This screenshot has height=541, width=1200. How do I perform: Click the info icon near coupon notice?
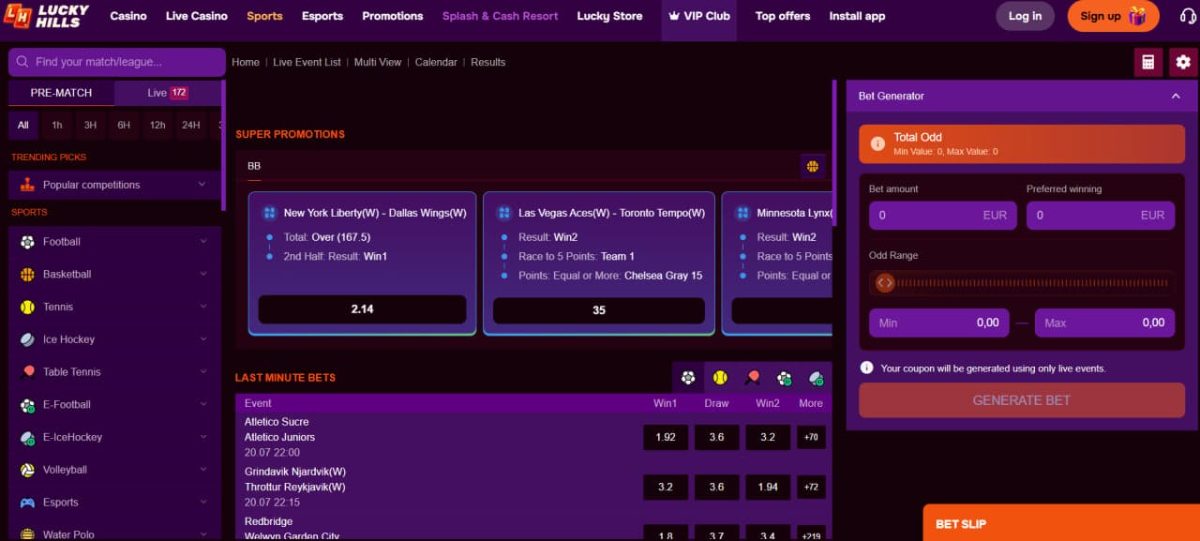866,368
